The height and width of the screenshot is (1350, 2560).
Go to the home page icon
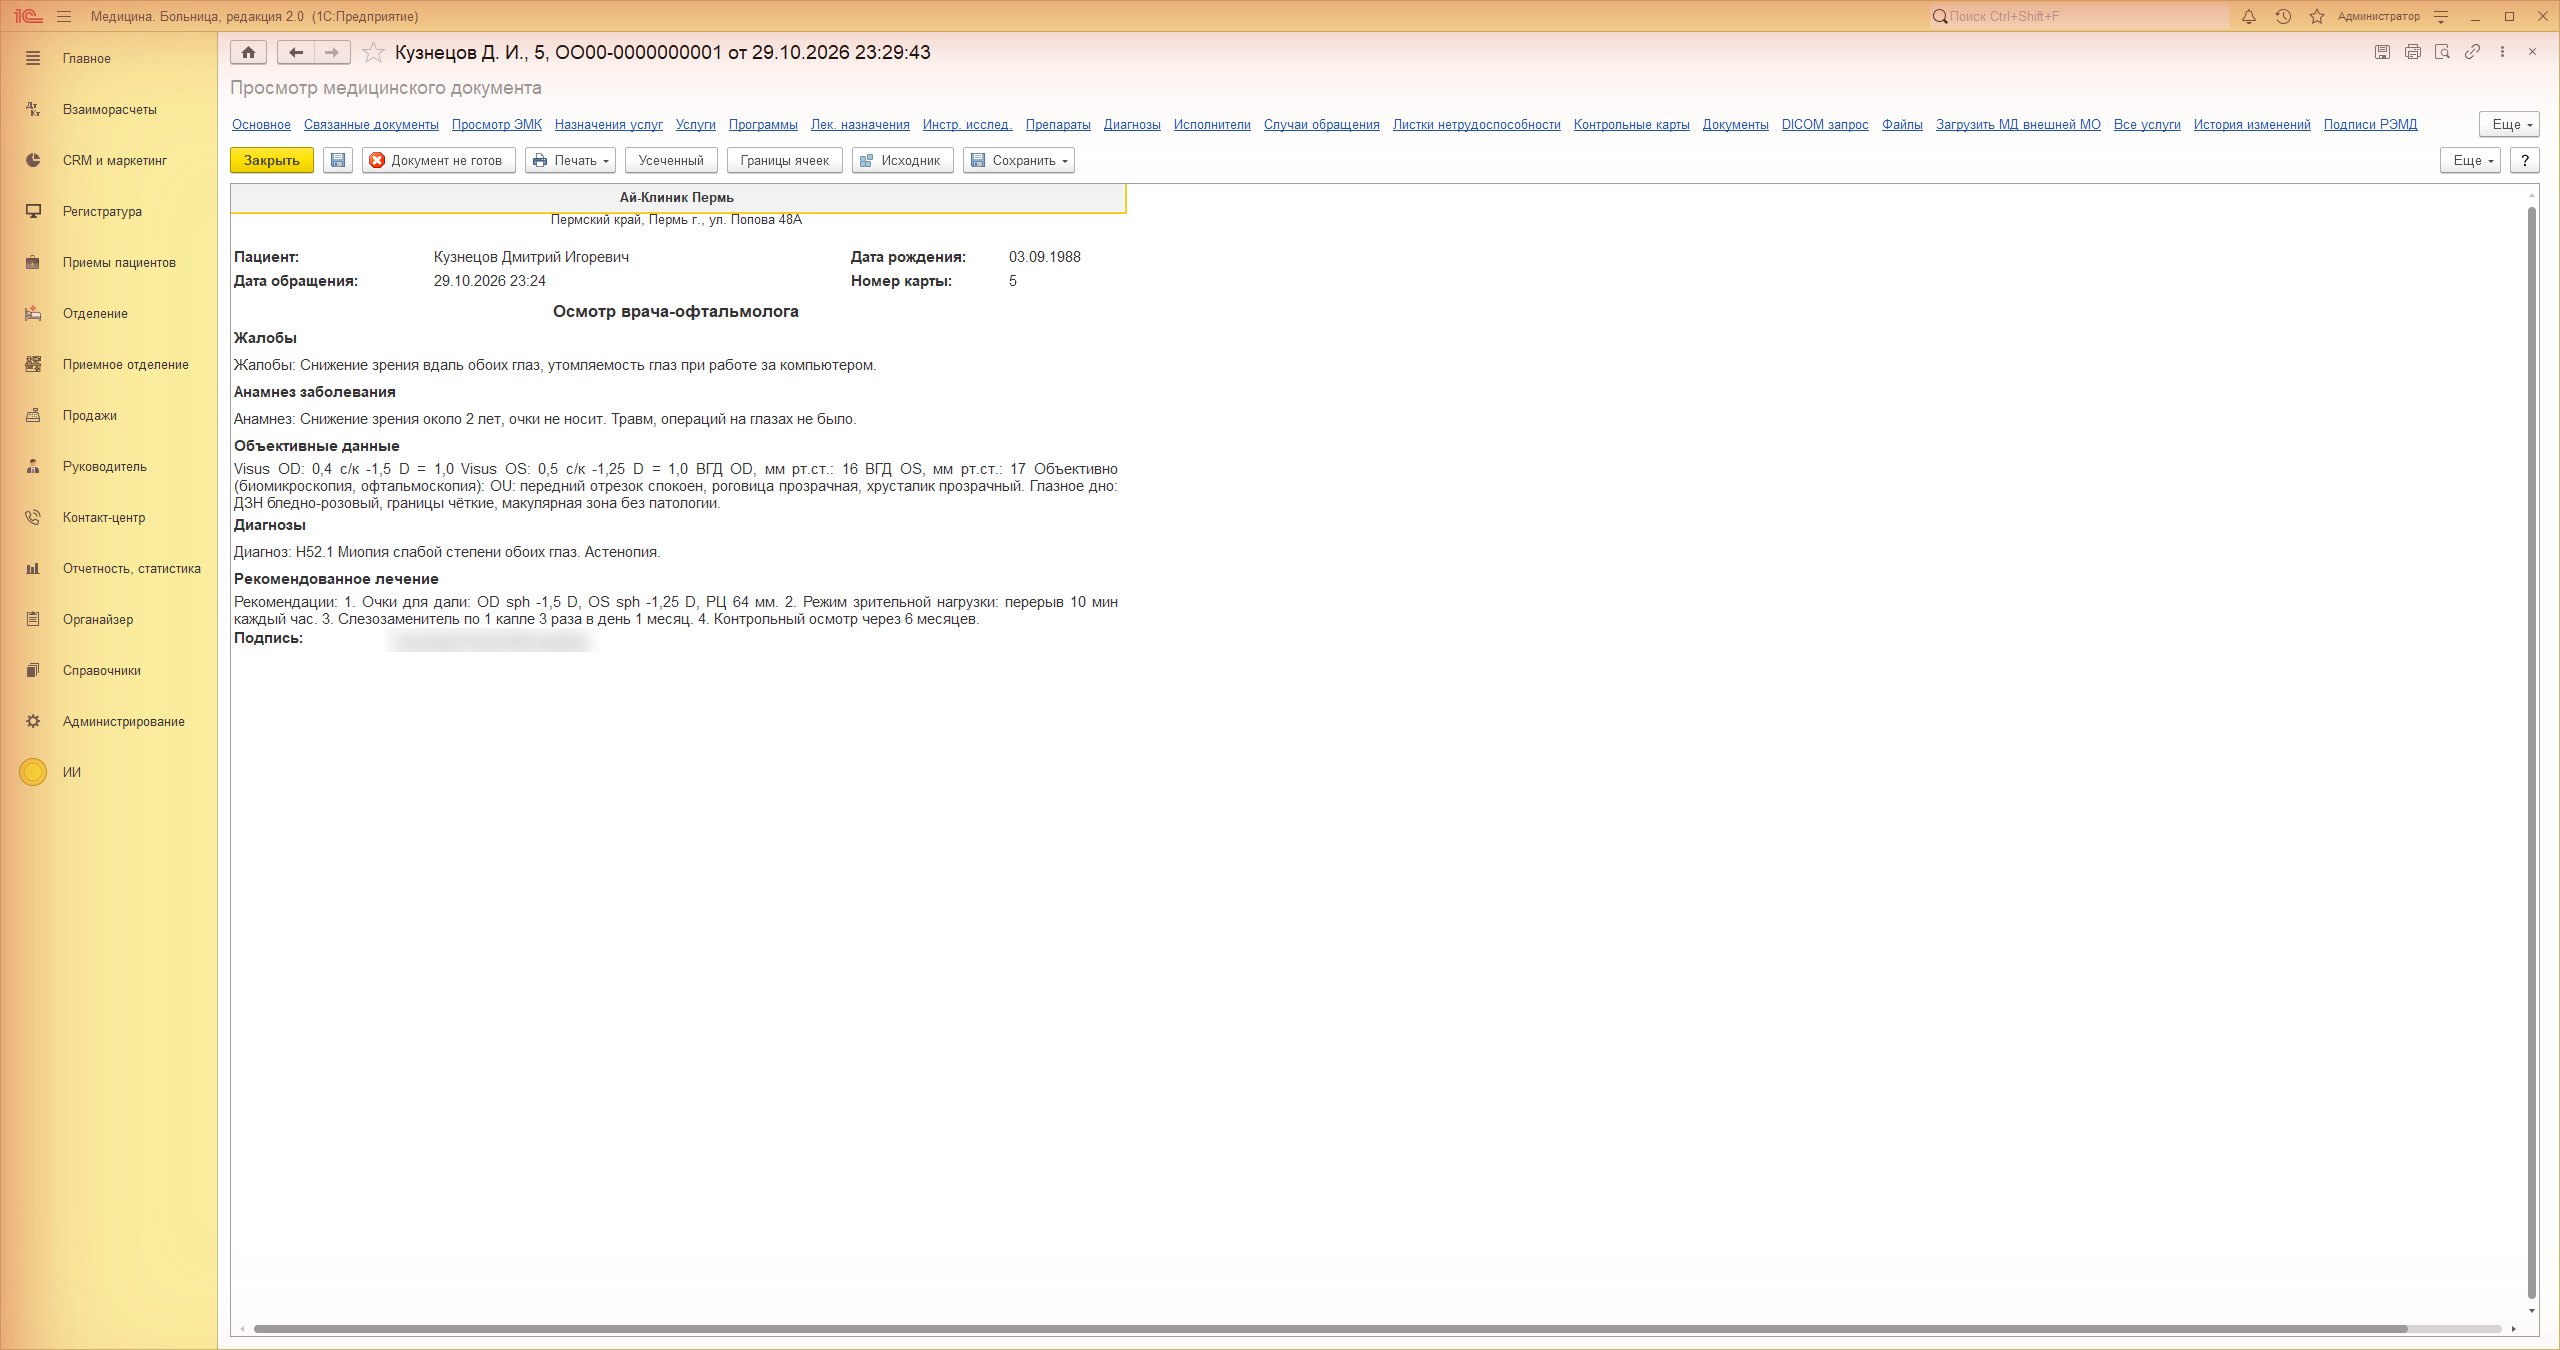(x=248, y=52)
